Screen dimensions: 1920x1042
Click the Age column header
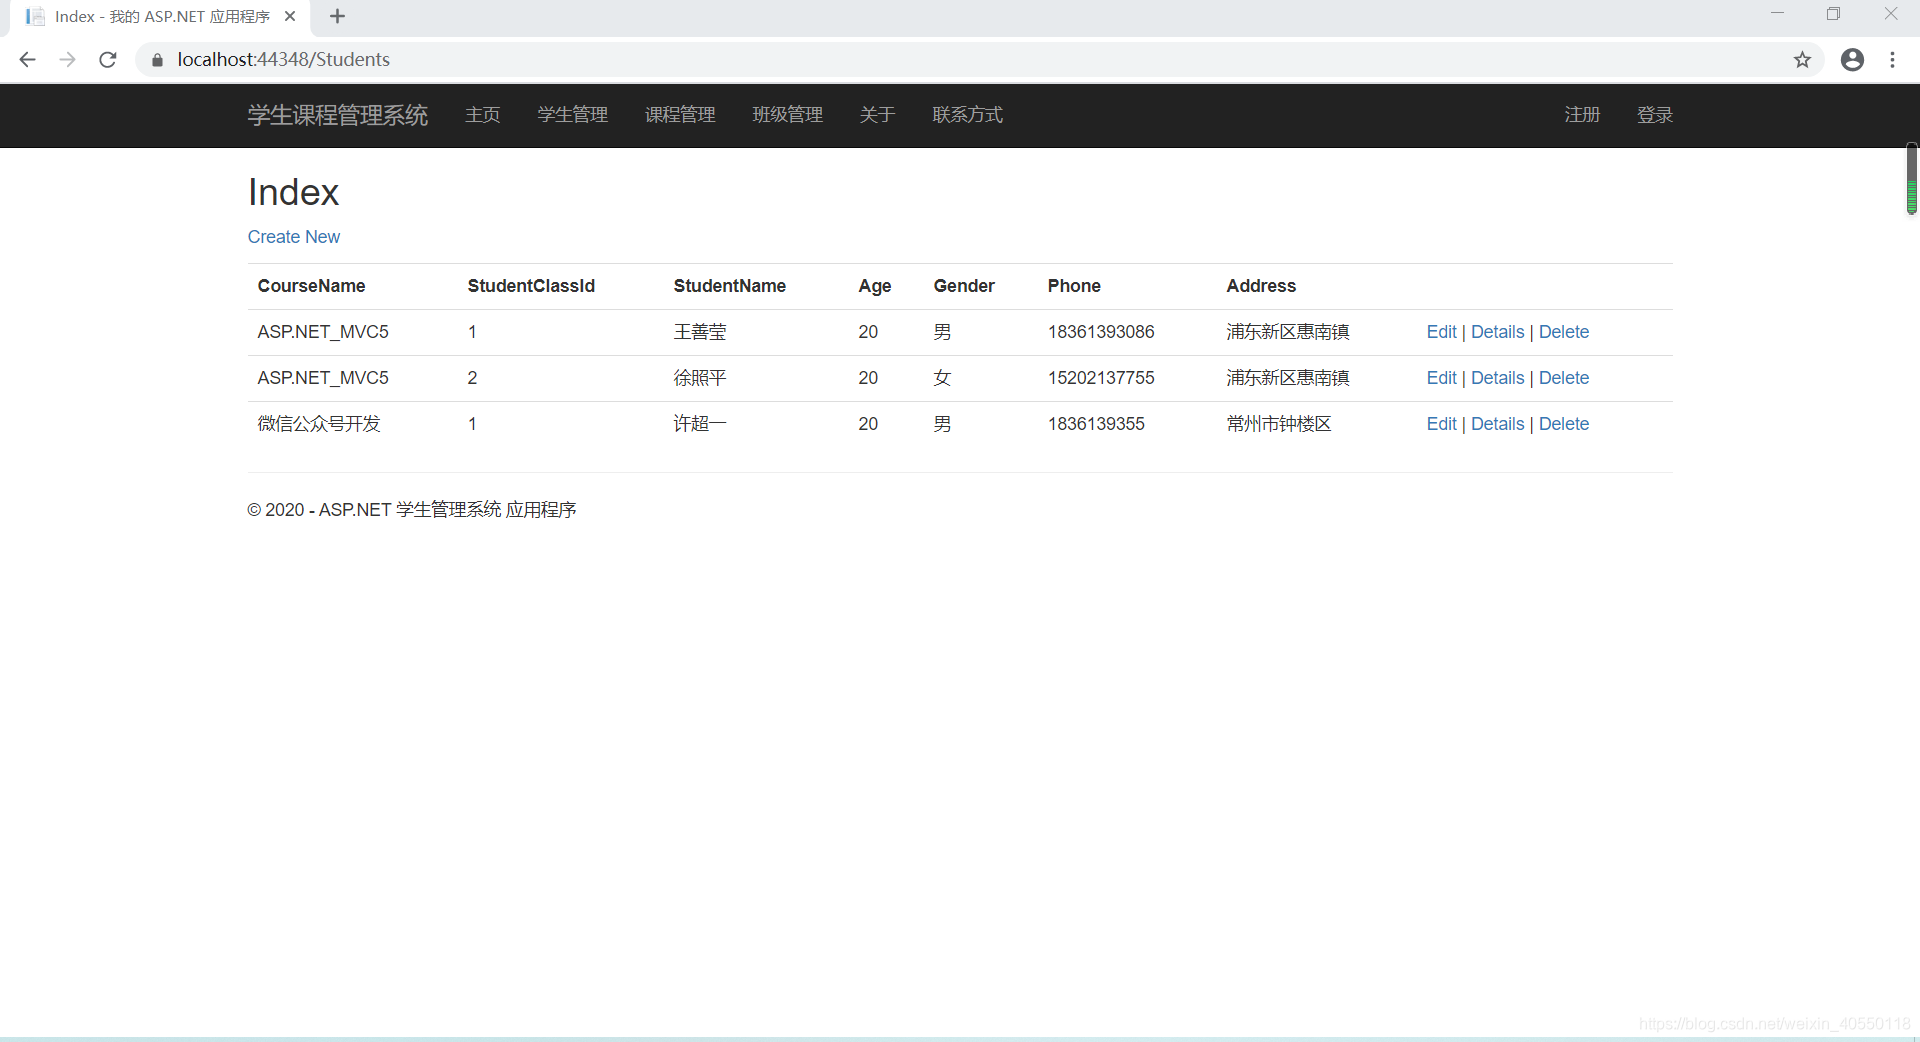874,286
